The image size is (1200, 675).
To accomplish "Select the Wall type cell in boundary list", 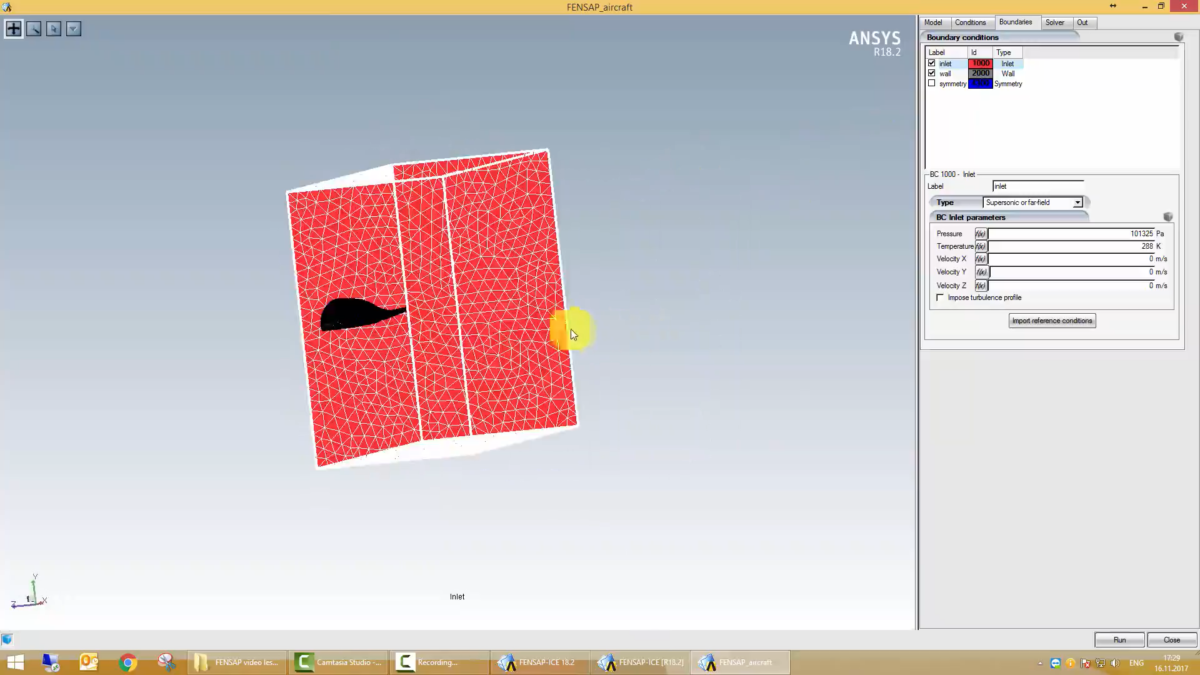I will [1008, 73].
